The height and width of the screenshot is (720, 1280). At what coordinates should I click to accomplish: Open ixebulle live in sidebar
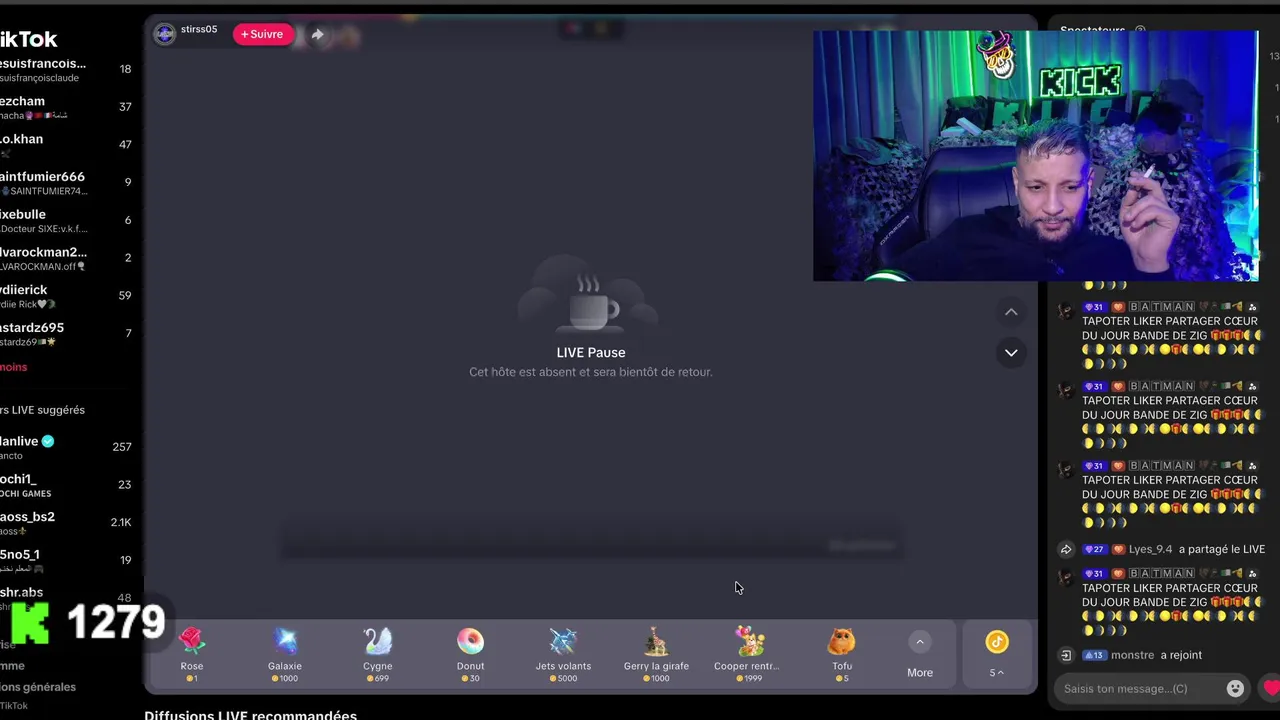point(66,220)
